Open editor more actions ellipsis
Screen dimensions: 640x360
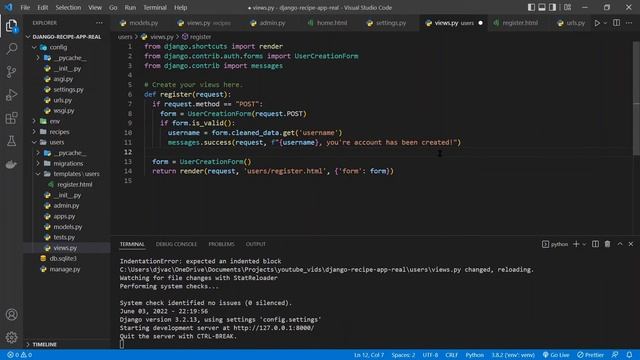(629, 23)
